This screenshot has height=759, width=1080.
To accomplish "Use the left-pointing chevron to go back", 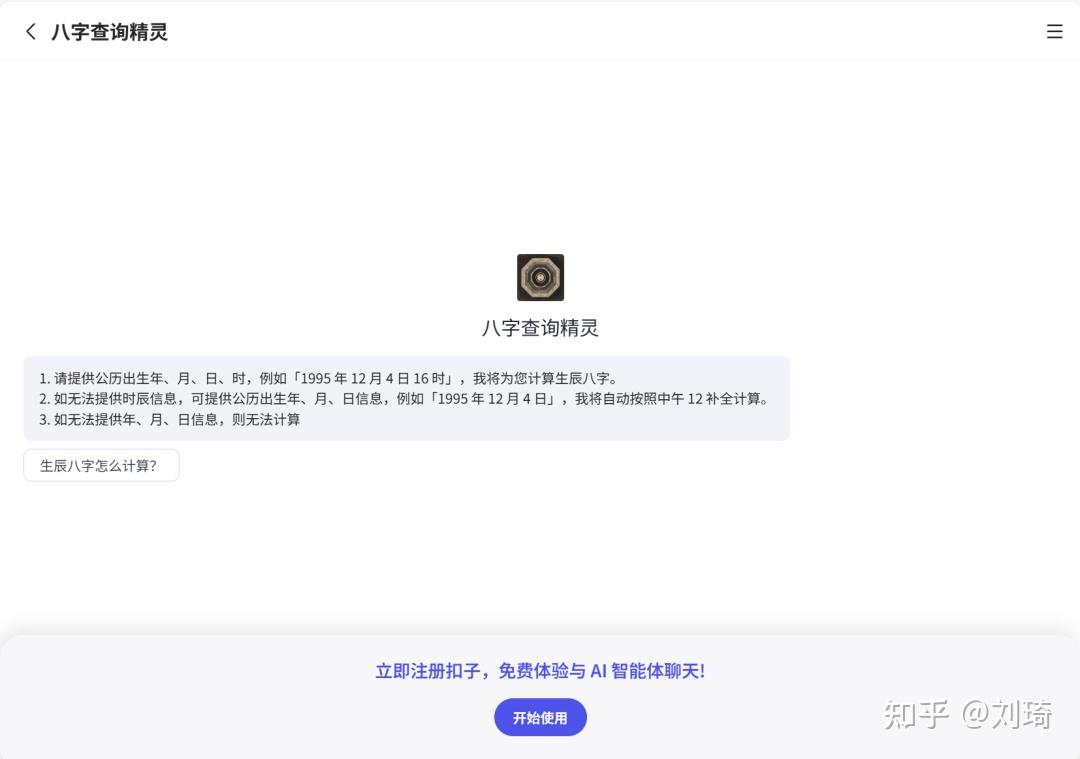I will click(x=30, y=31).
